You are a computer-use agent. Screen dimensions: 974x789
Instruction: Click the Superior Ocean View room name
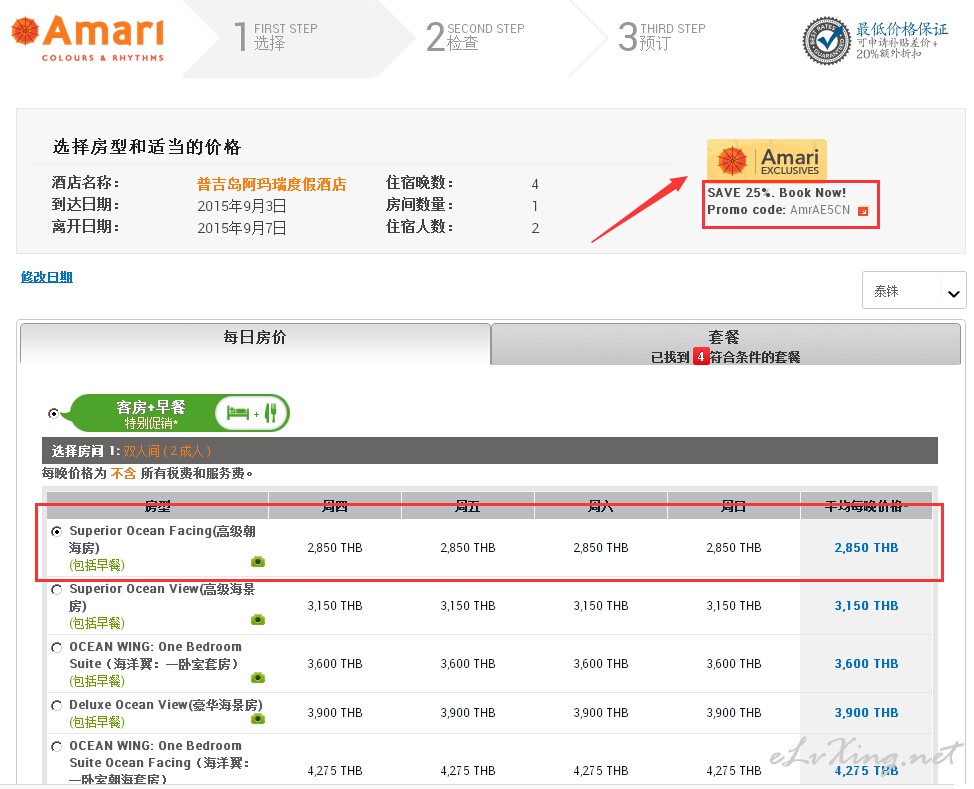tap(162, 597)
